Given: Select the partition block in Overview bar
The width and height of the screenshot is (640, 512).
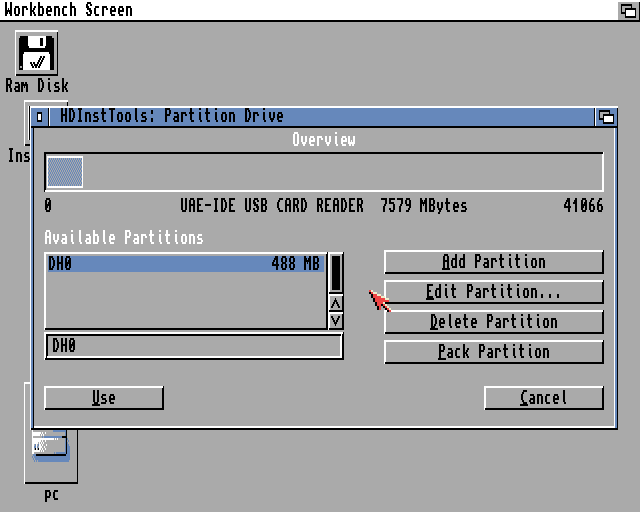Looking at the screenshot, I should coord(65,172).
